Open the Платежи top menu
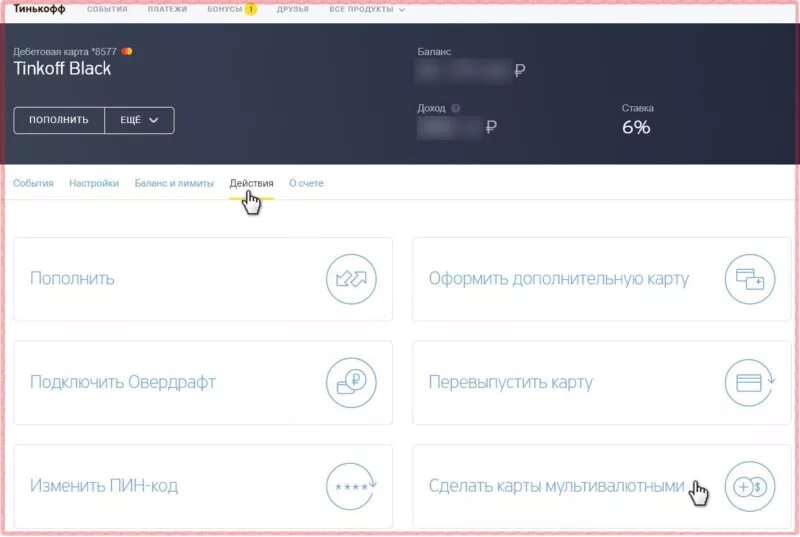The image size is (800, 537). [167, 9]
